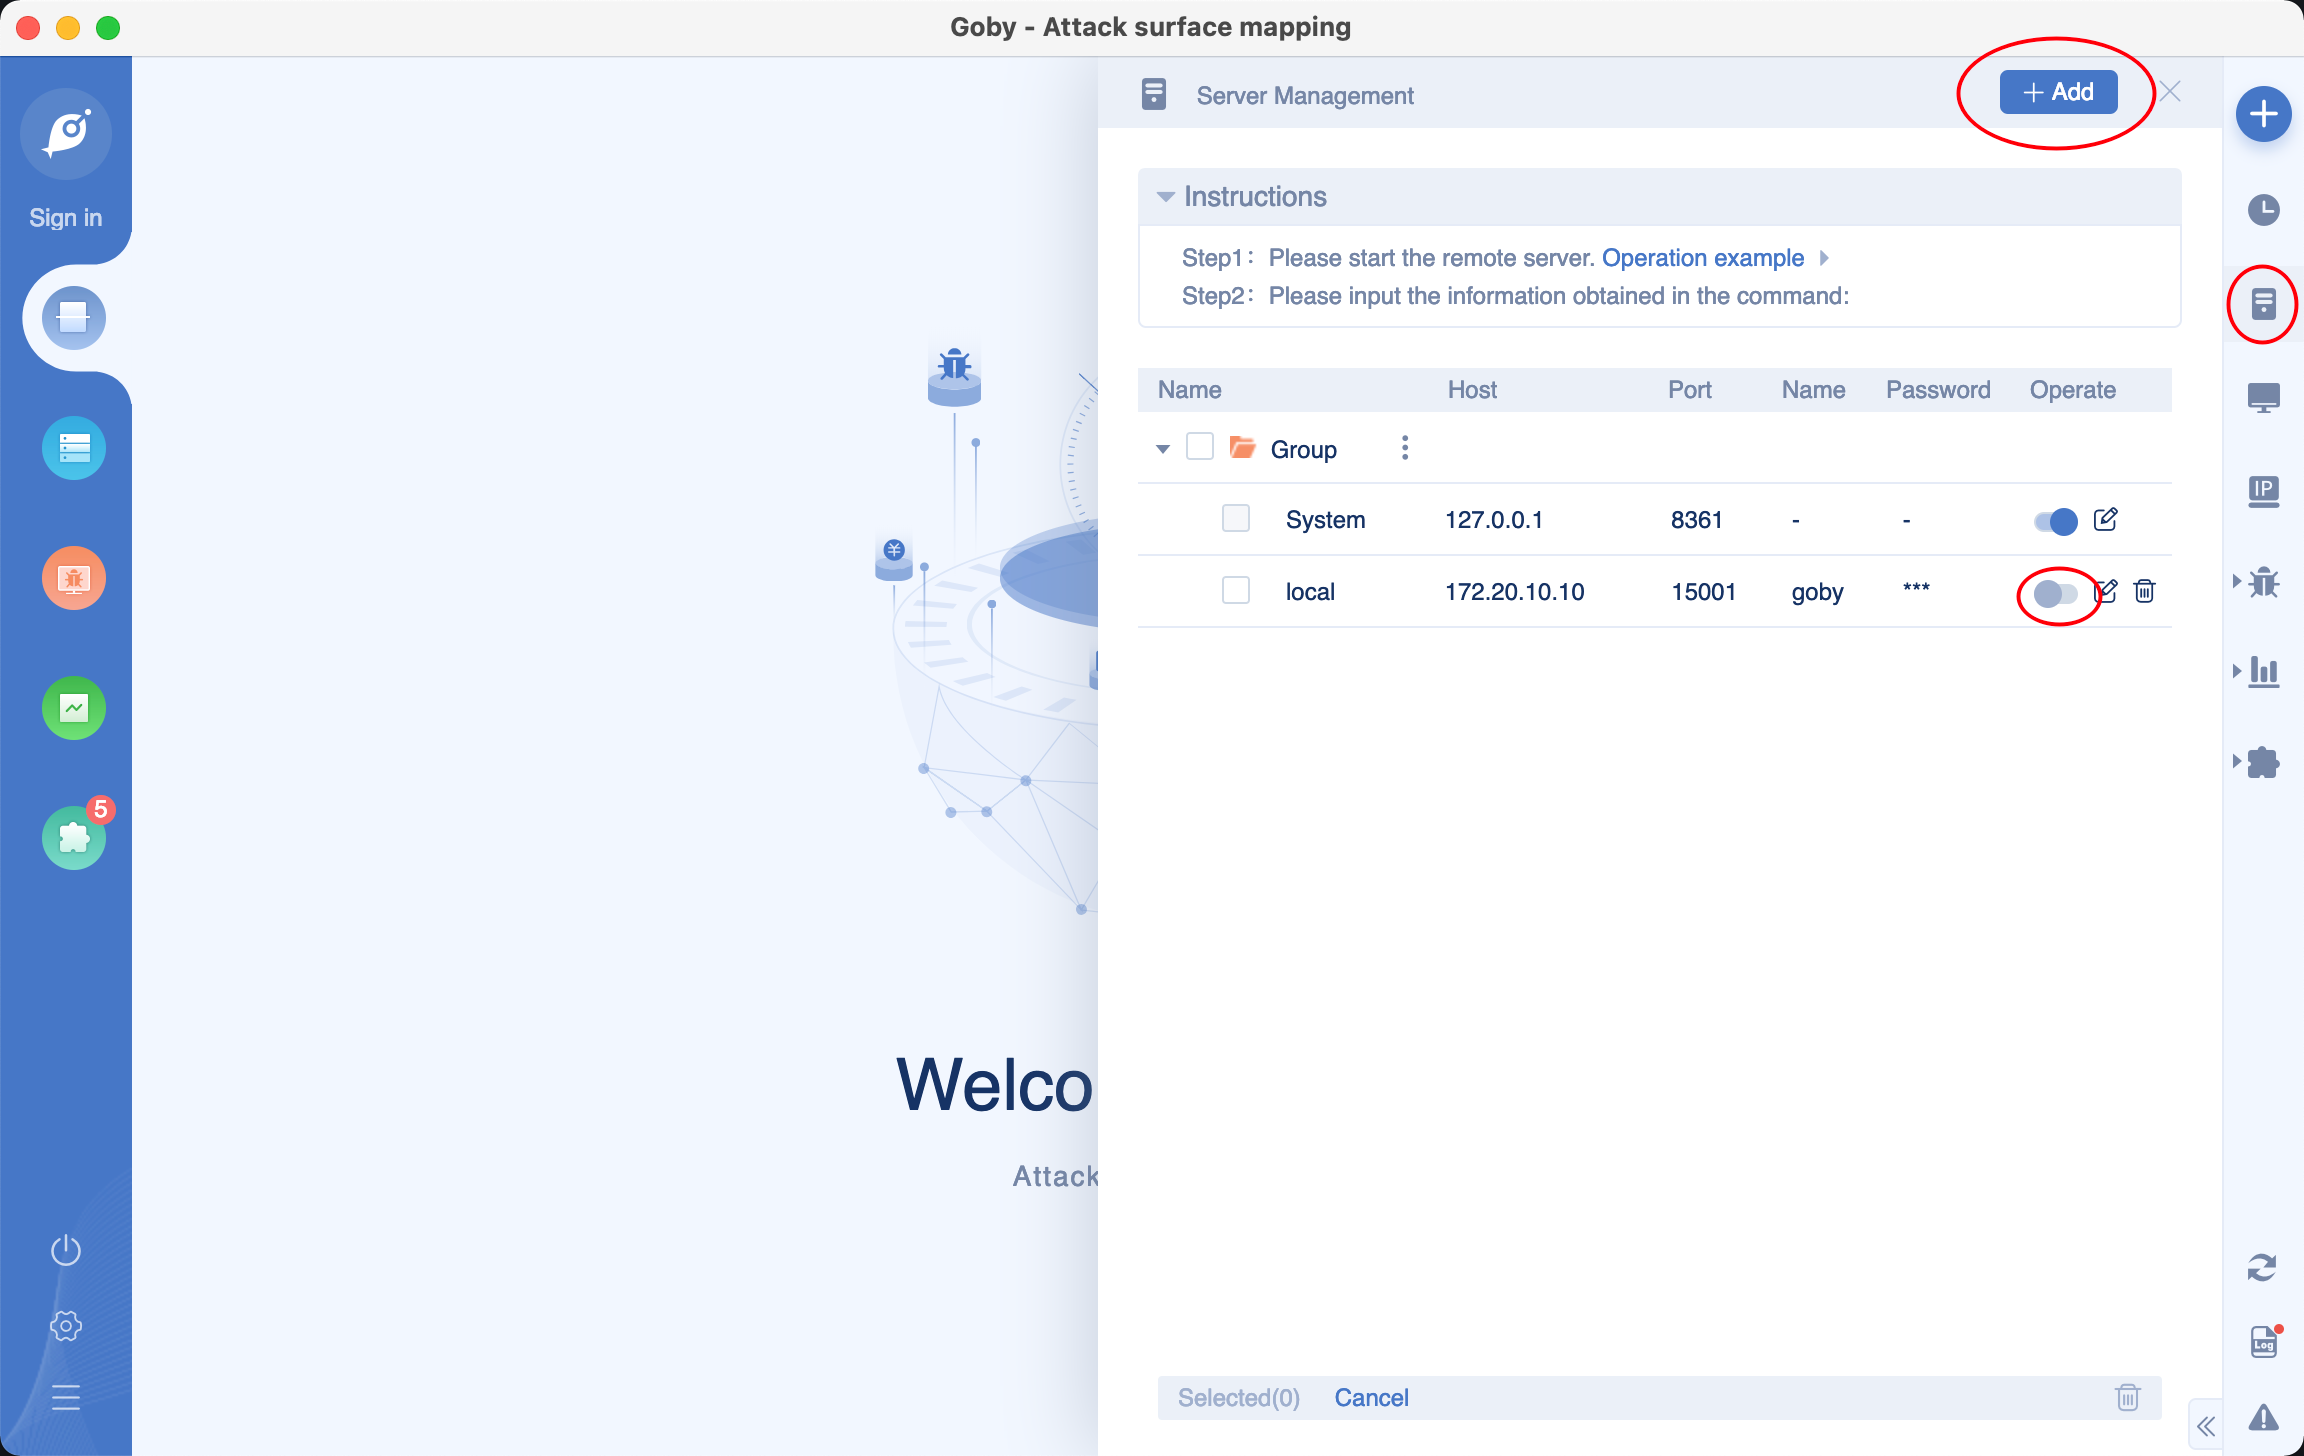Check the System row checkbox

tap(1236, 518)
